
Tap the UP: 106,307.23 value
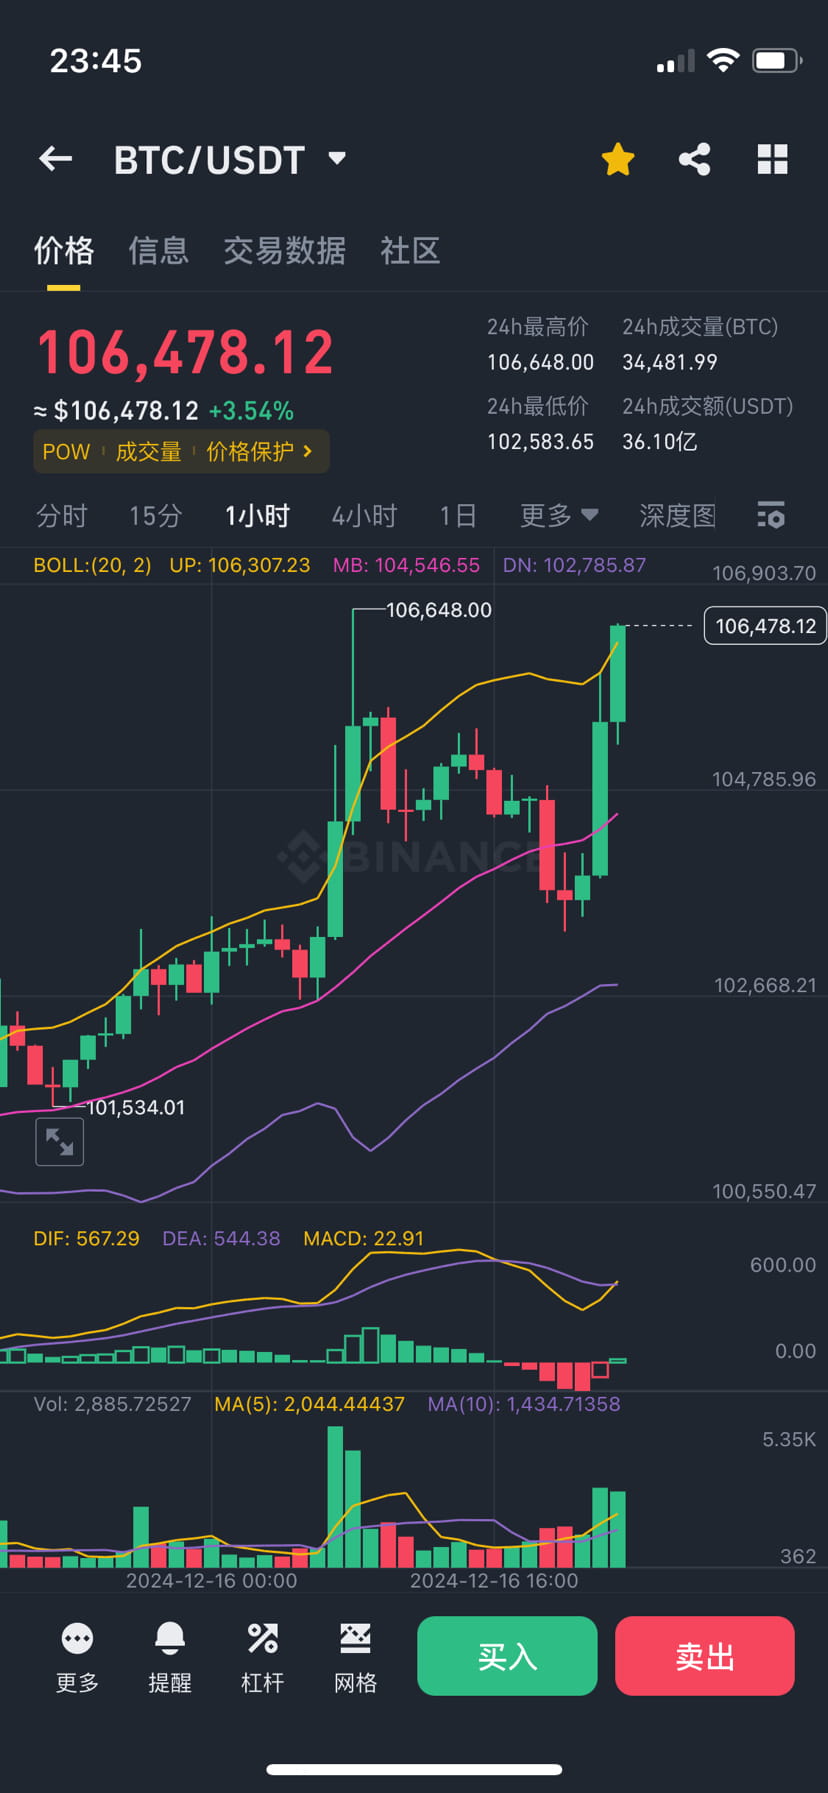(240, 565)
